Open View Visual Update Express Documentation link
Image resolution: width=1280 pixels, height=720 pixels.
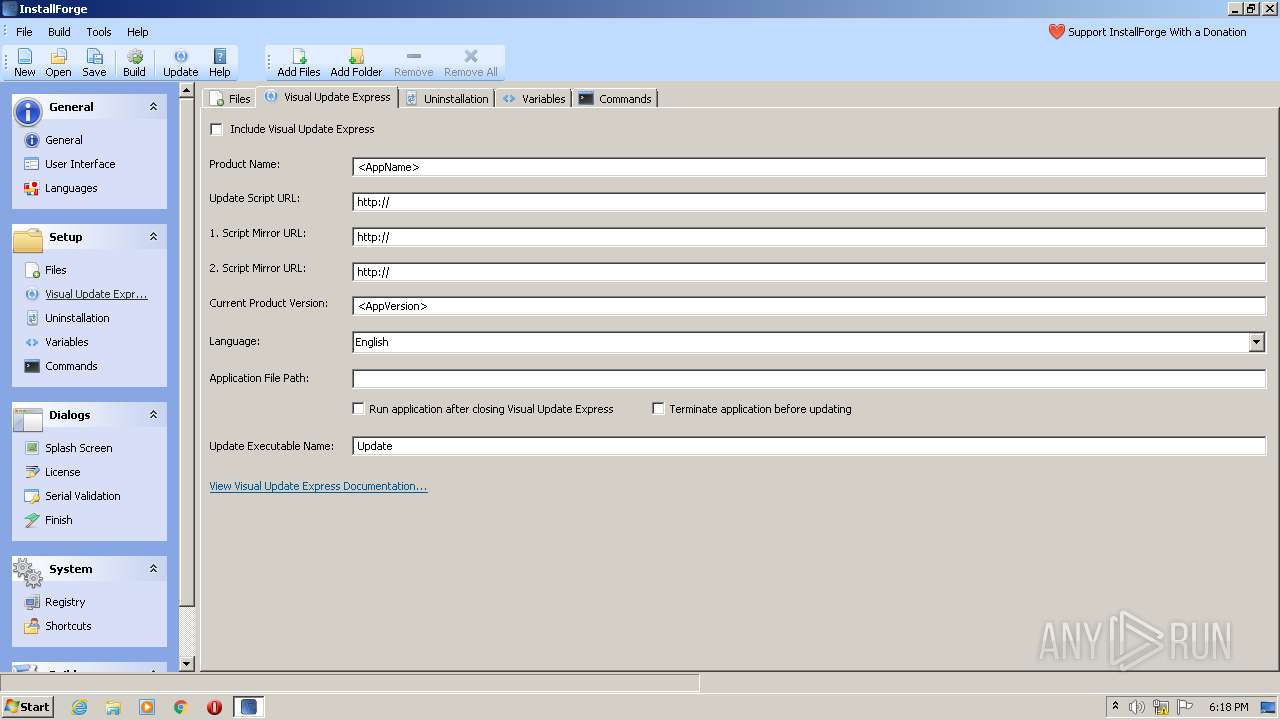318,486
